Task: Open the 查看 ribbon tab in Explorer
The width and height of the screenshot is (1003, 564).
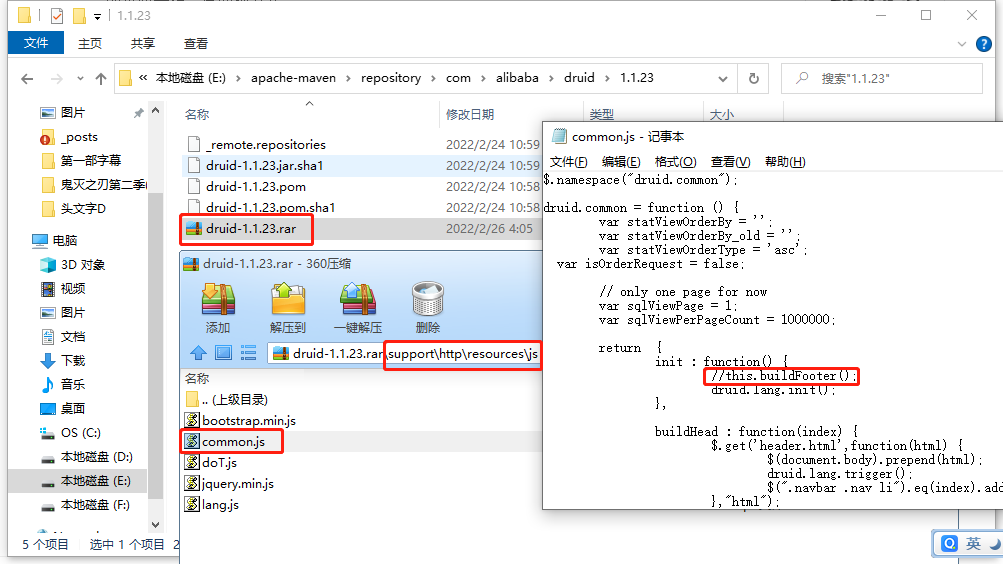Action: 196,43
